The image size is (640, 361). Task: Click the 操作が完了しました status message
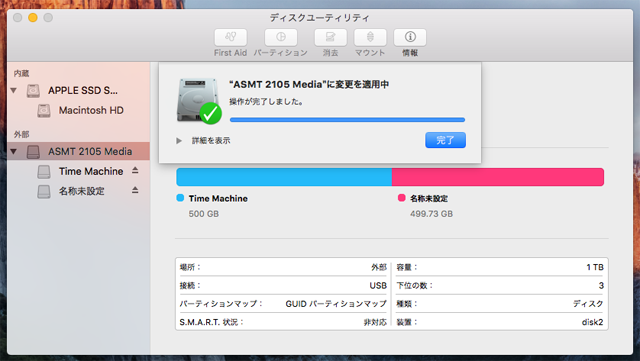tap(266, 102)
